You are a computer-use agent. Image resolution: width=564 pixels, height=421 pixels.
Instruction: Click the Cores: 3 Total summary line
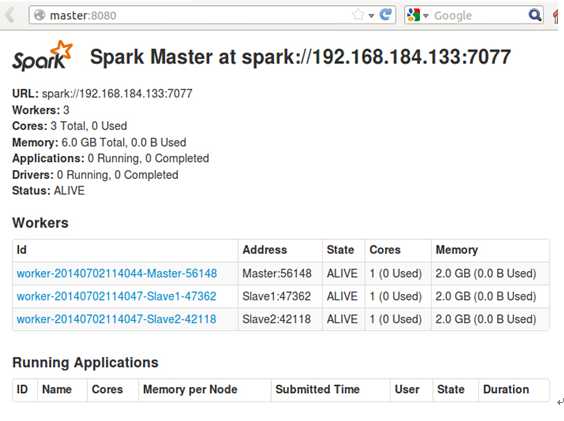69,126
